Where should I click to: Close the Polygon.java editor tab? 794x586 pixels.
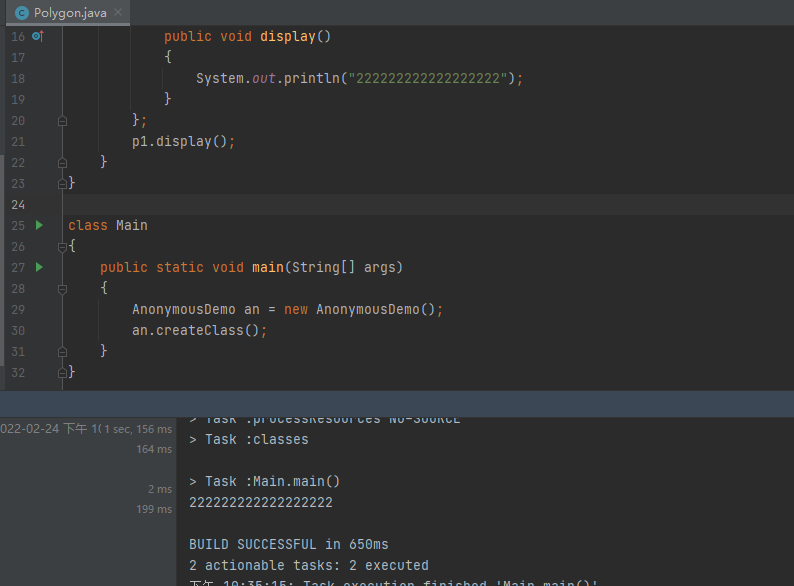(x=117, y=13)
